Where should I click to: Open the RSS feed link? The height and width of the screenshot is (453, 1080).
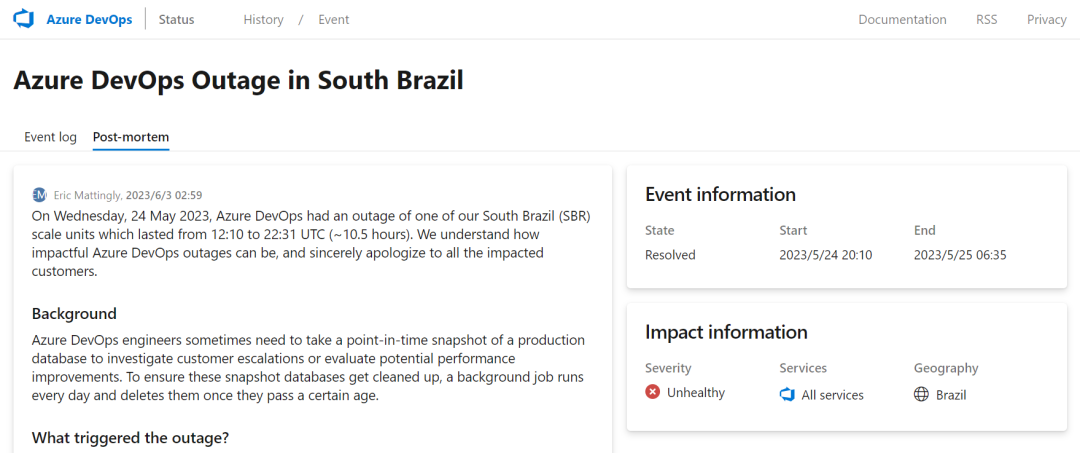point(986,19)
